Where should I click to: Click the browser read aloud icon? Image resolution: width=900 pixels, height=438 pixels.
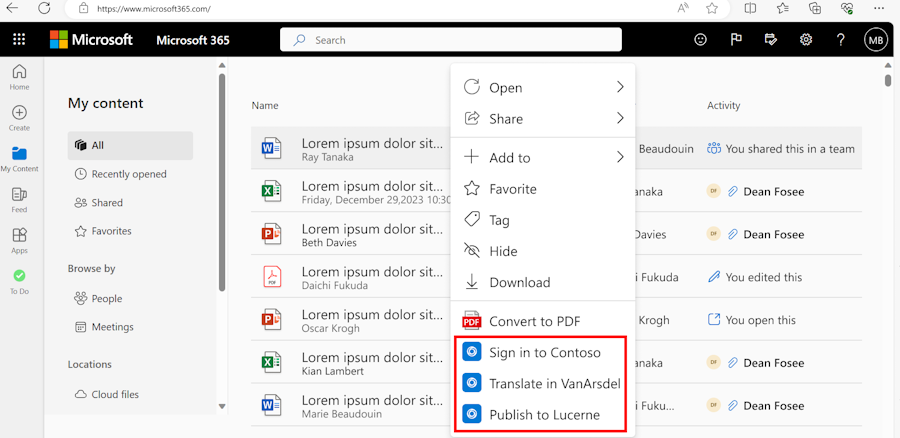pyautogui.click(x=683, y=8)
